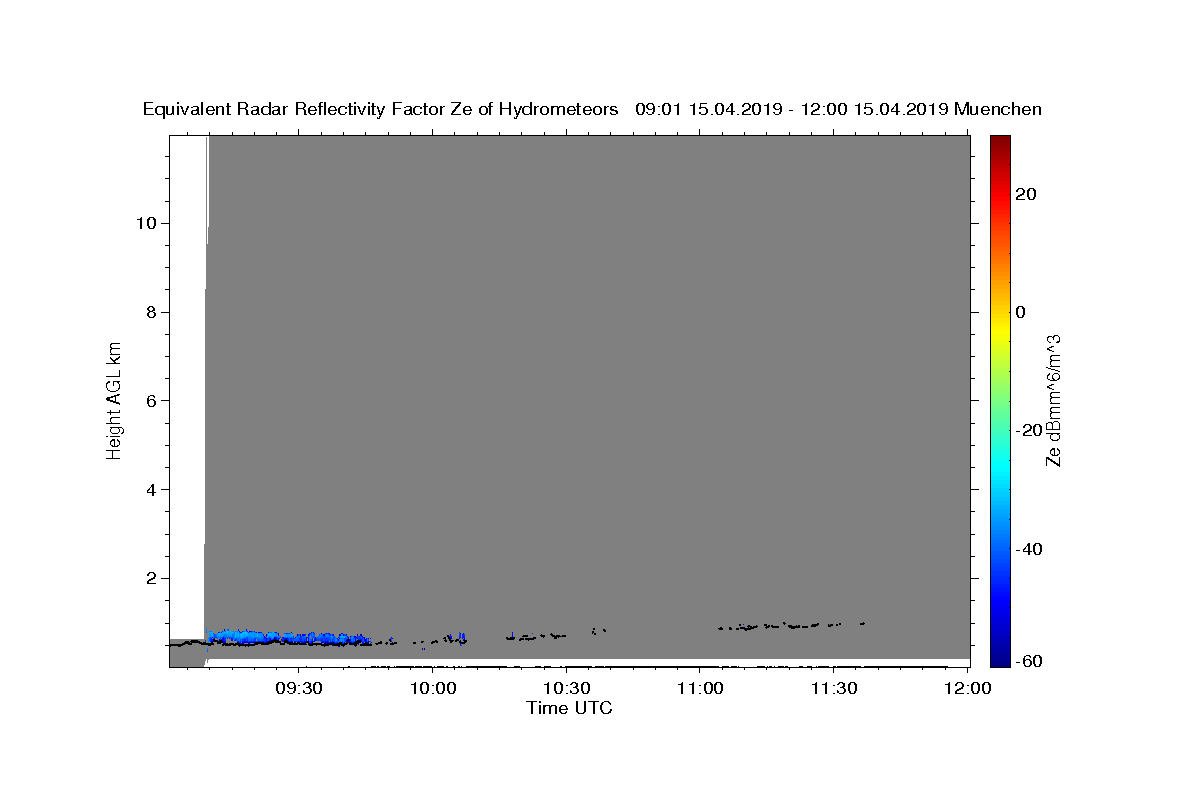The width and height of the screenshot is (1200, 800).
Task: Click the white no-data strip before 09:10
Action: [x=187, y=387]
